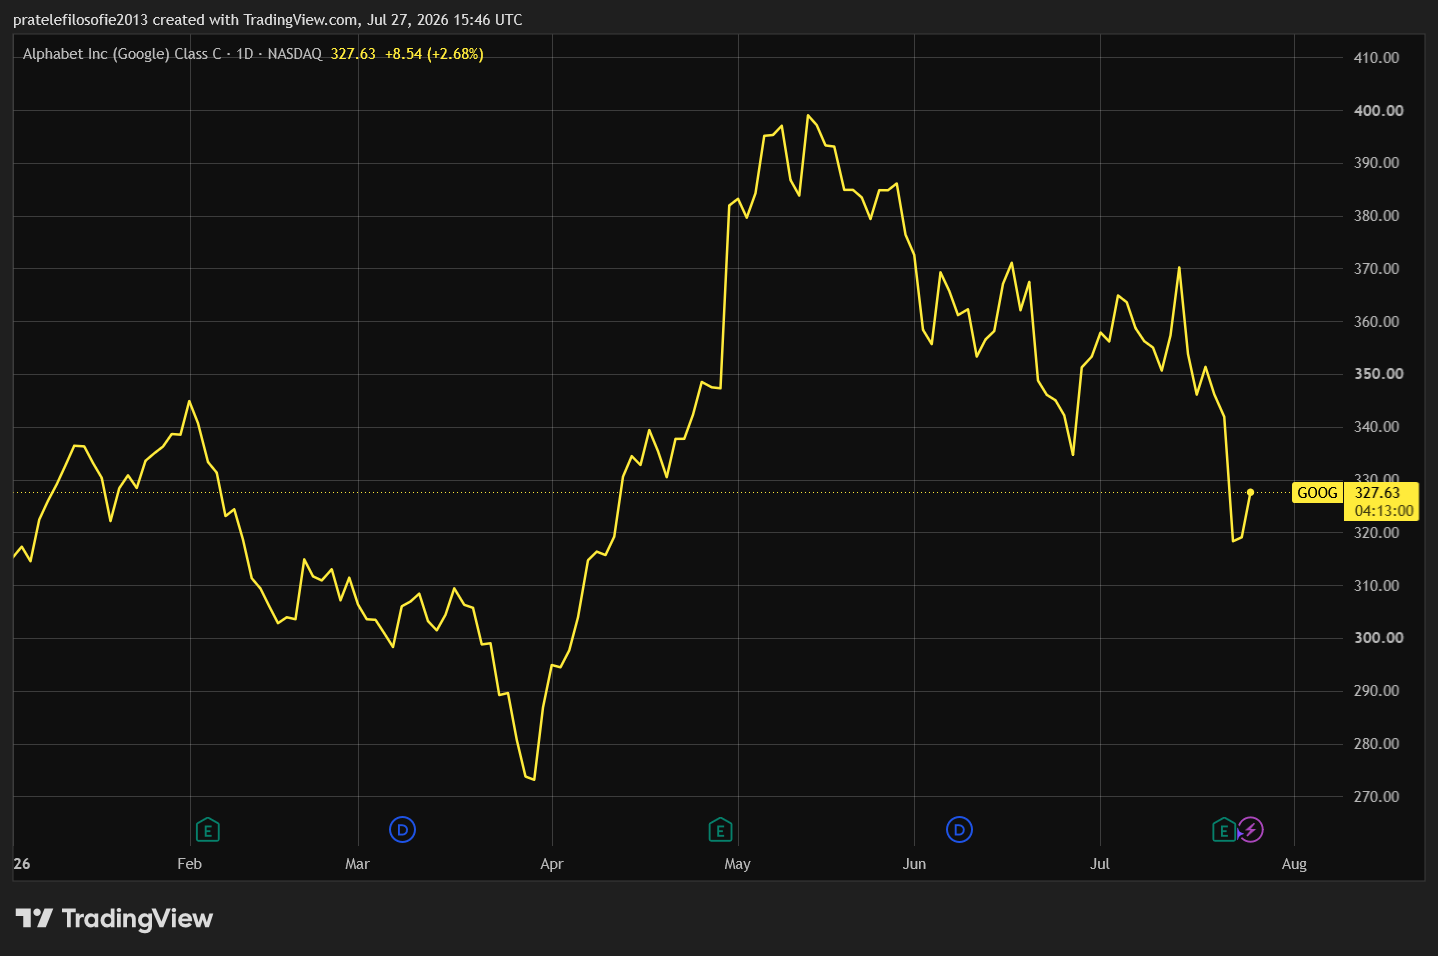
Task: Click the Apr label on the time axis
Action: tap(552, 864)
